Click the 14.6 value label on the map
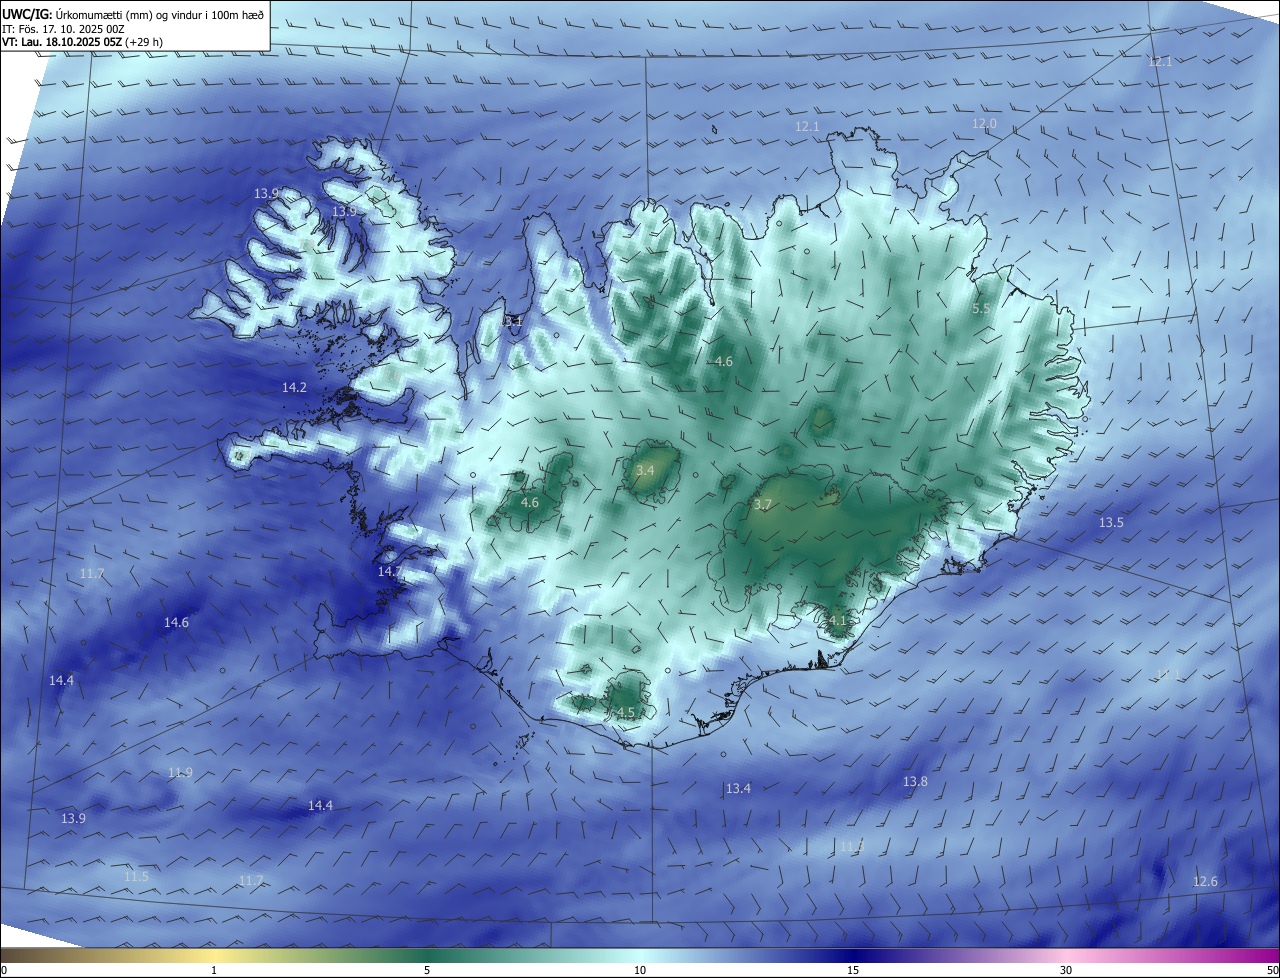Viewport: 1280px width, 978px height. point(176,622)
